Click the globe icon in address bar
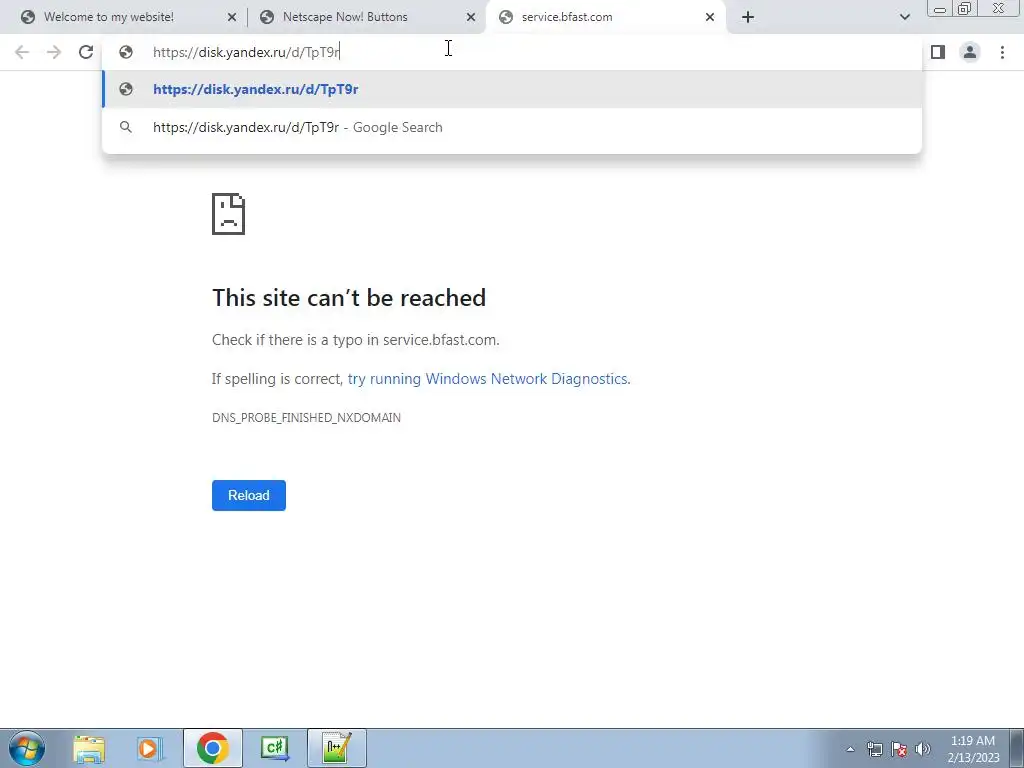The height and width of the screenshot is (768, 1024). coord(126,52)
